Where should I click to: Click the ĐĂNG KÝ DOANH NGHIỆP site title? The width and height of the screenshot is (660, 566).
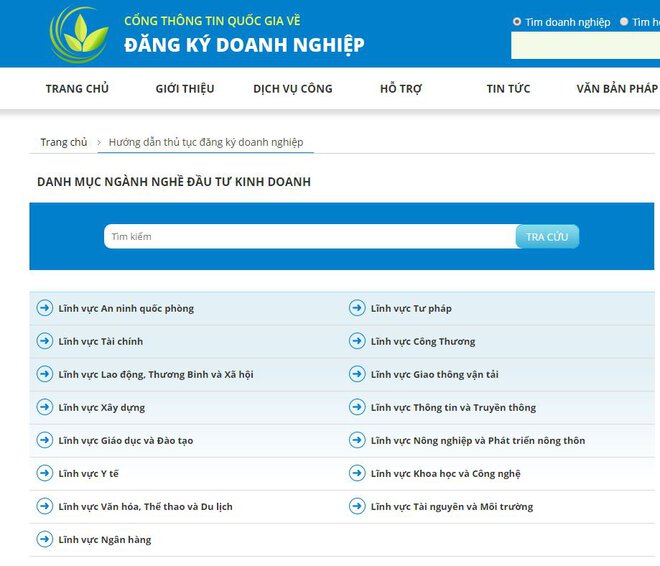coord(244,45)
